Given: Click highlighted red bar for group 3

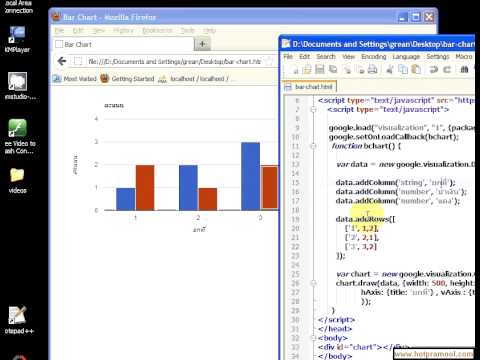Looking at the screenshot, I should tap(270, 188).
